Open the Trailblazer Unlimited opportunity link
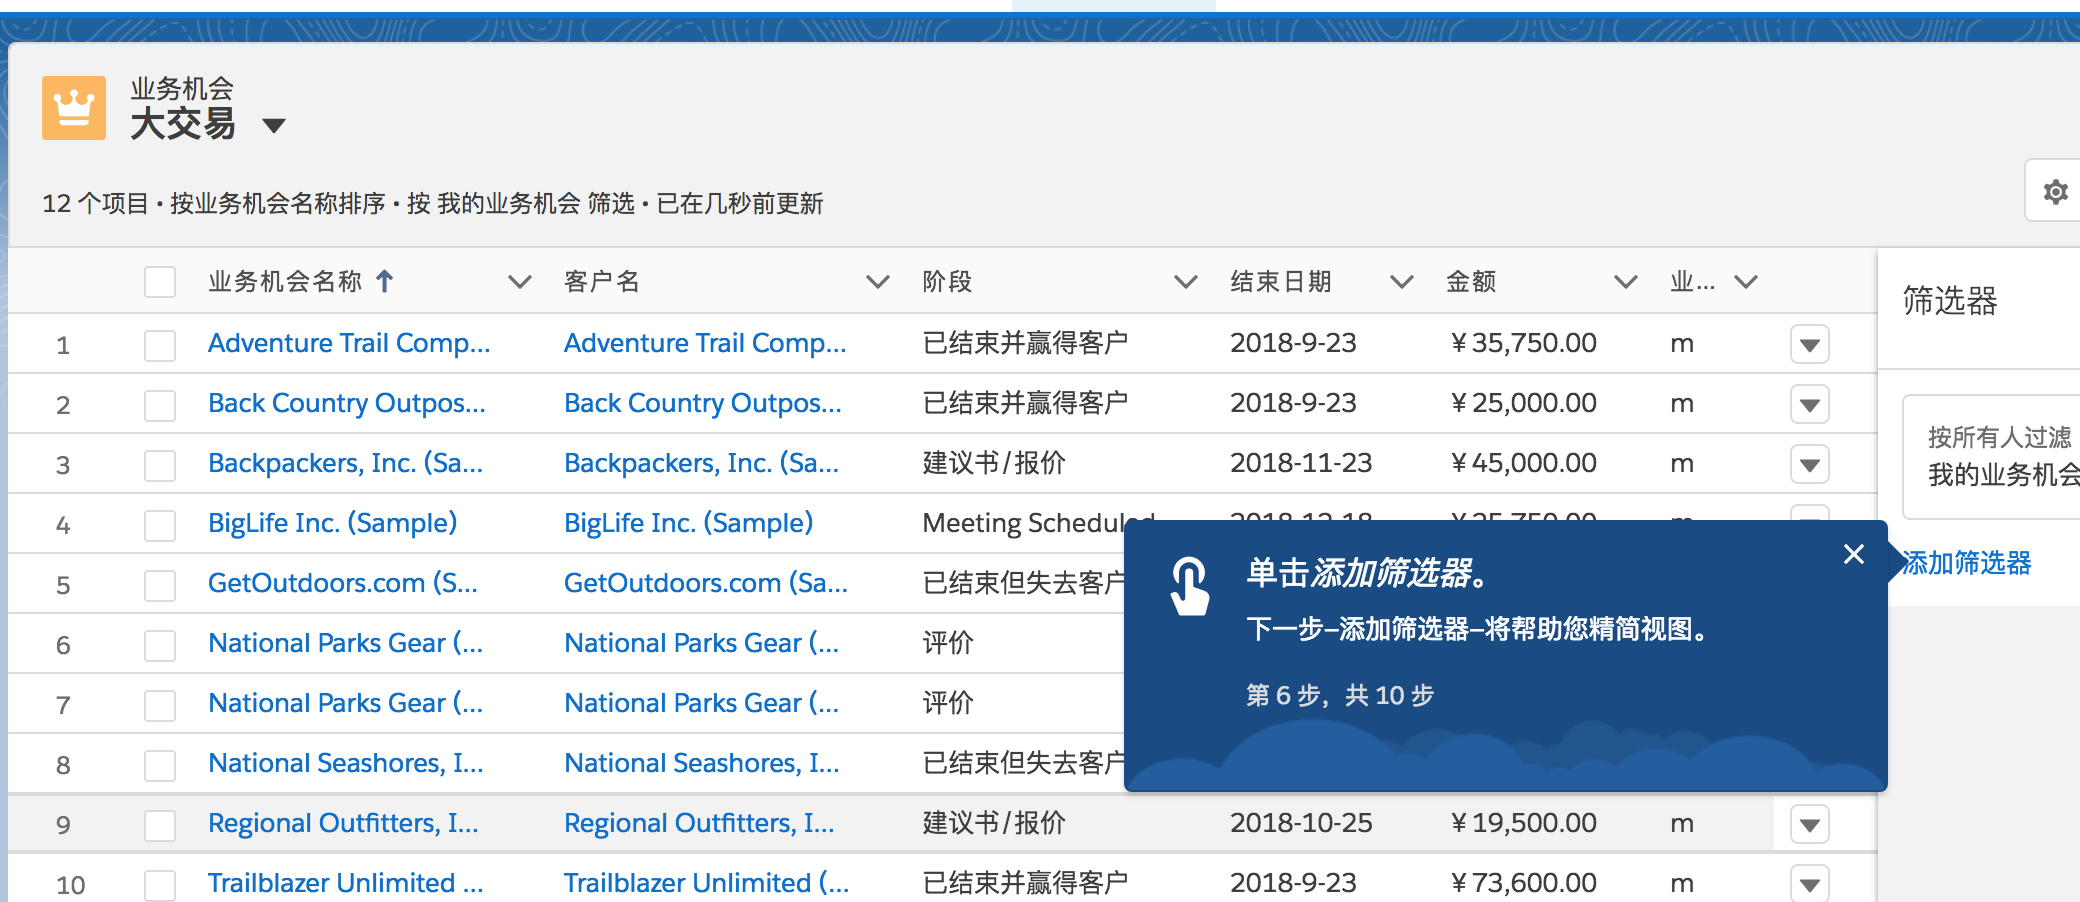 [x=345, y=883]
